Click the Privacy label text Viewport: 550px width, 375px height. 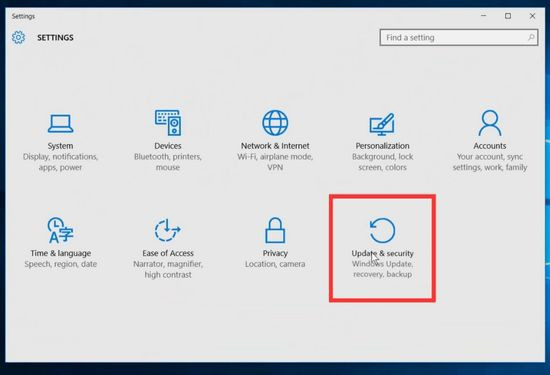click(x=275, y=253)
